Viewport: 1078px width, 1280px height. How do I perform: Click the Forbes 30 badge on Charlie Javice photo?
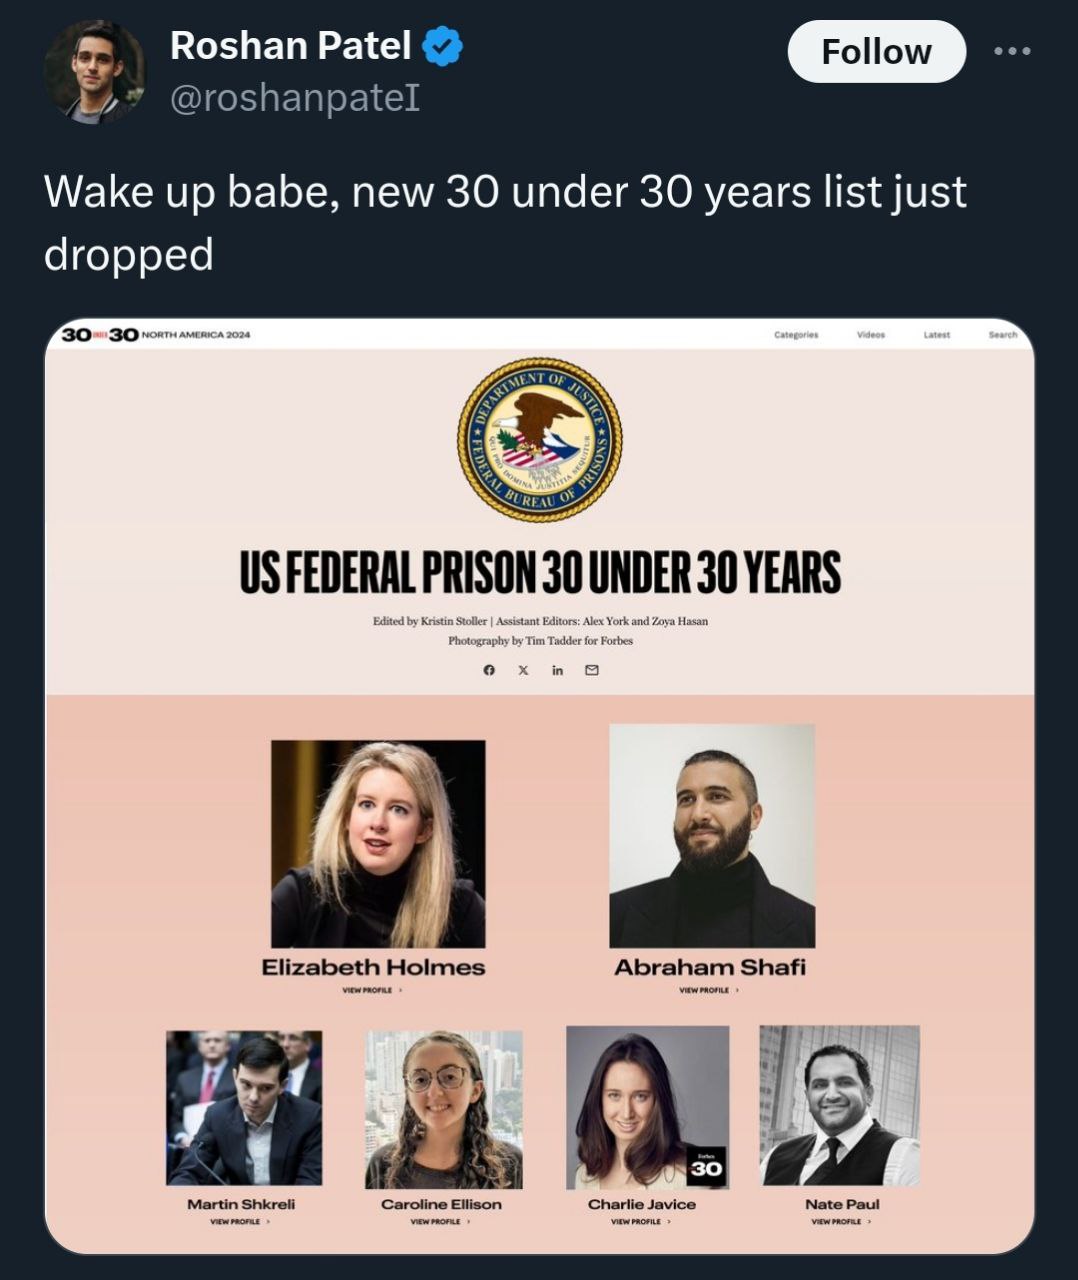(705, 1167)
